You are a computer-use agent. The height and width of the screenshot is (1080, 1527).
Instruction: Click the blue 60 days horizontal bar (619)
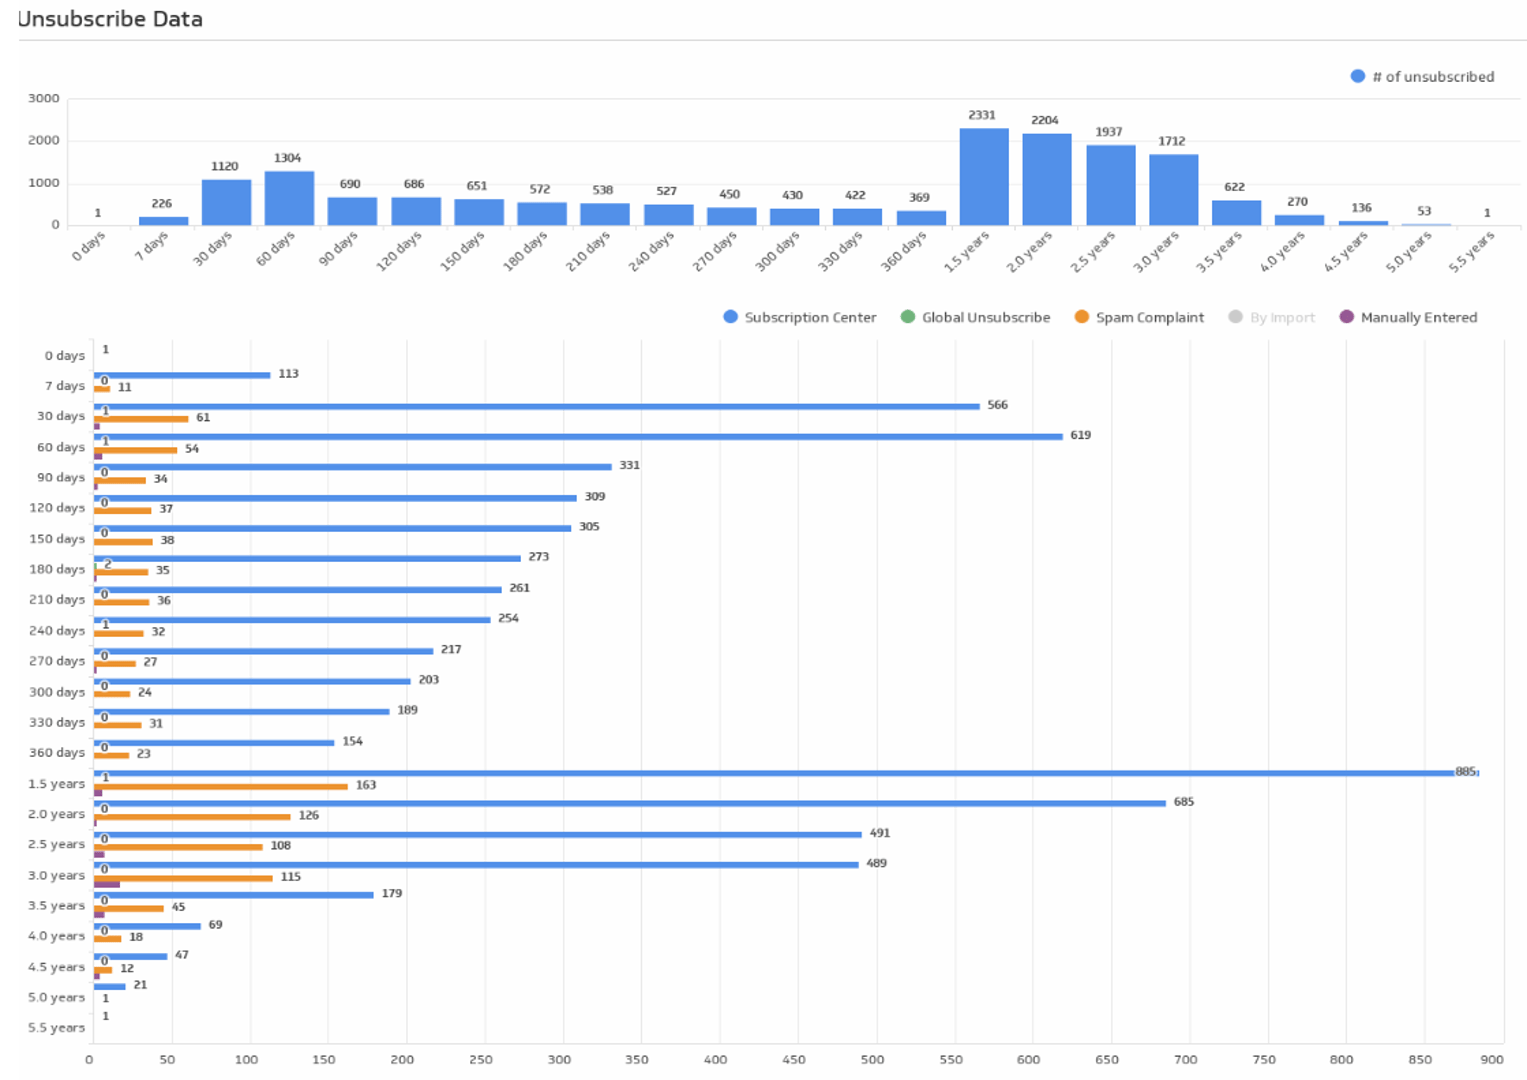click(x=578, y=436)
